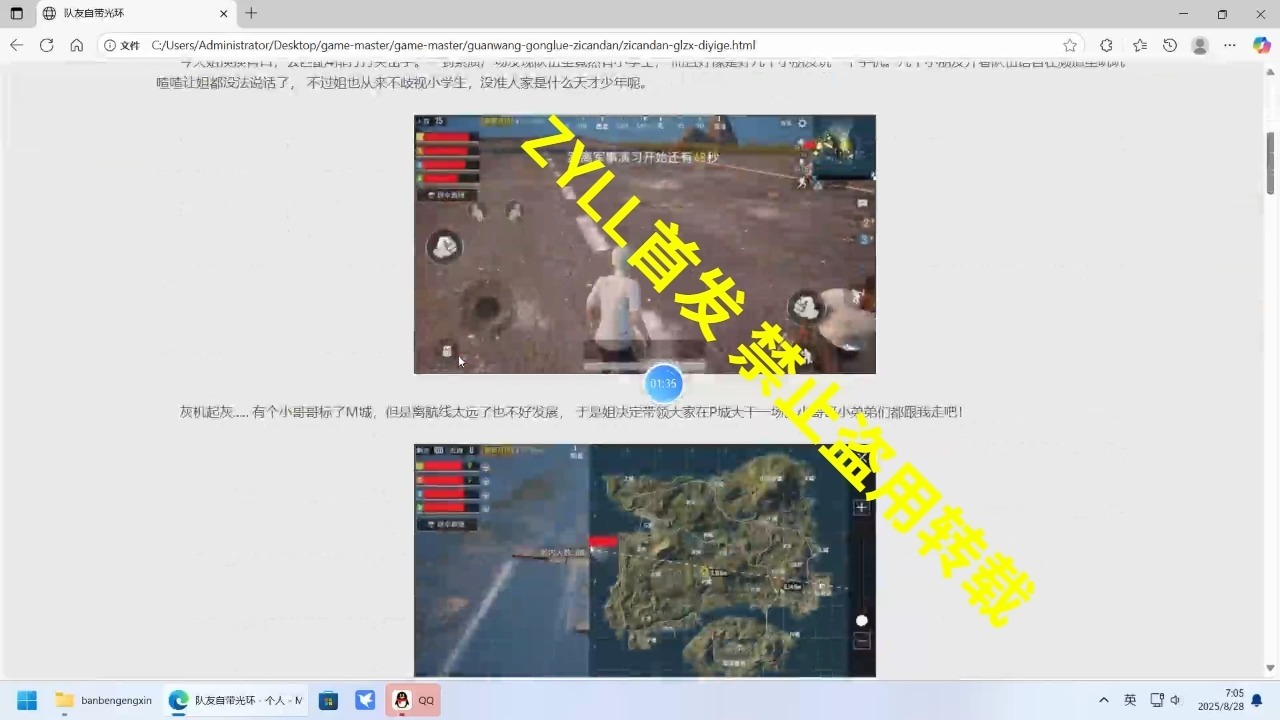The image size is (1280, 720).
Task: Click the blue 01:35 timer bubble
Action: point(663,383)
